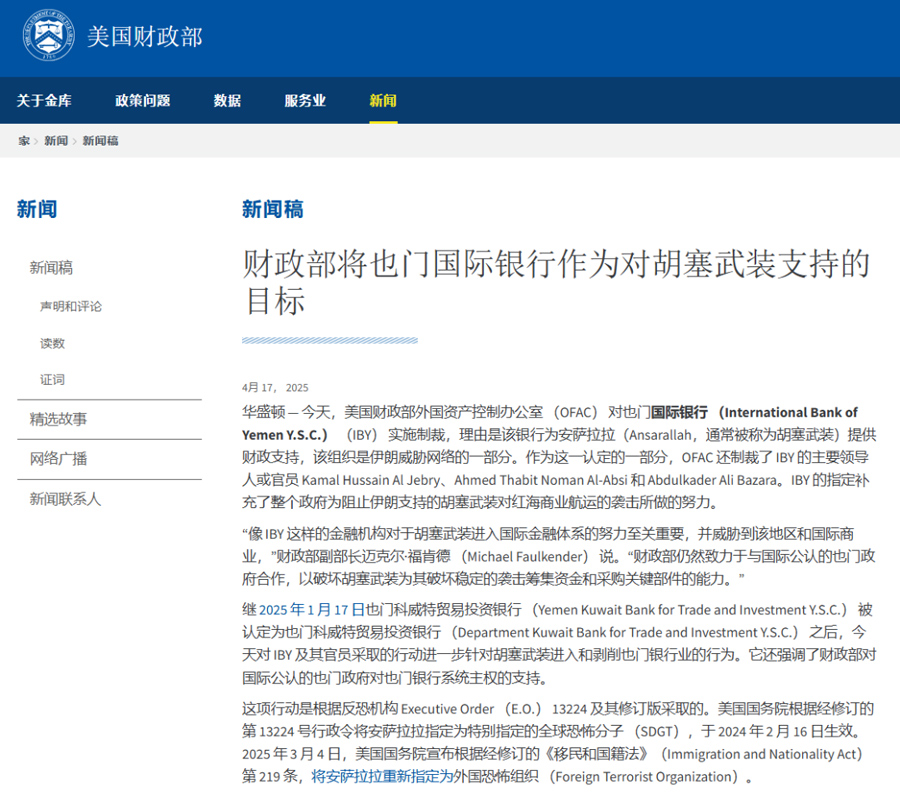900x797 pixels.
Task: Open the 关于金库 menu
Action: (44, 101)
